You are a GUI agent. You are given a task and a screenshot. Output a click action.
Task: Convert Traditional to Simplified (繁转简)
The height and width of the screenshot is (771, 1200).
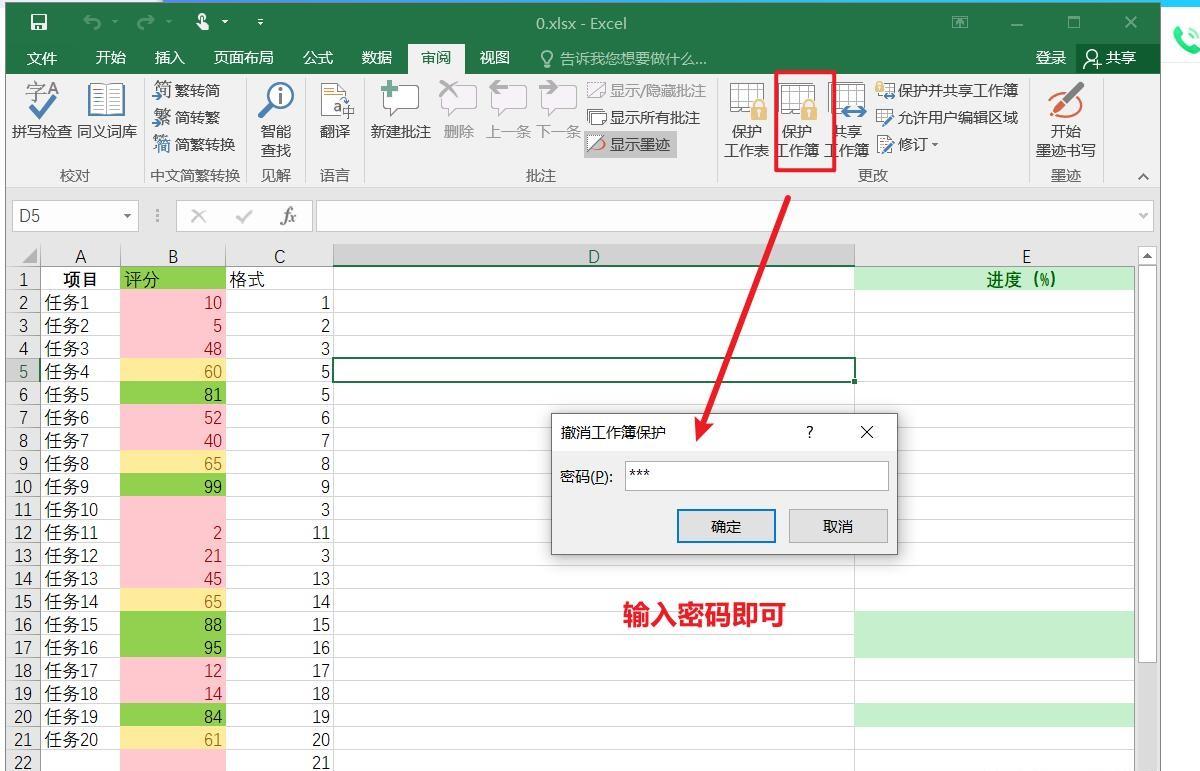[187, 91]
